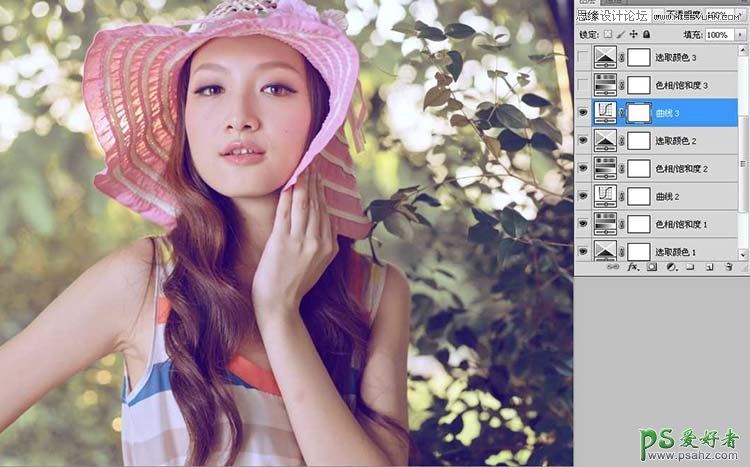The image size is (750, 467).
Task: Click the lock transparent pixels icon
Action: tap(608, 34)
